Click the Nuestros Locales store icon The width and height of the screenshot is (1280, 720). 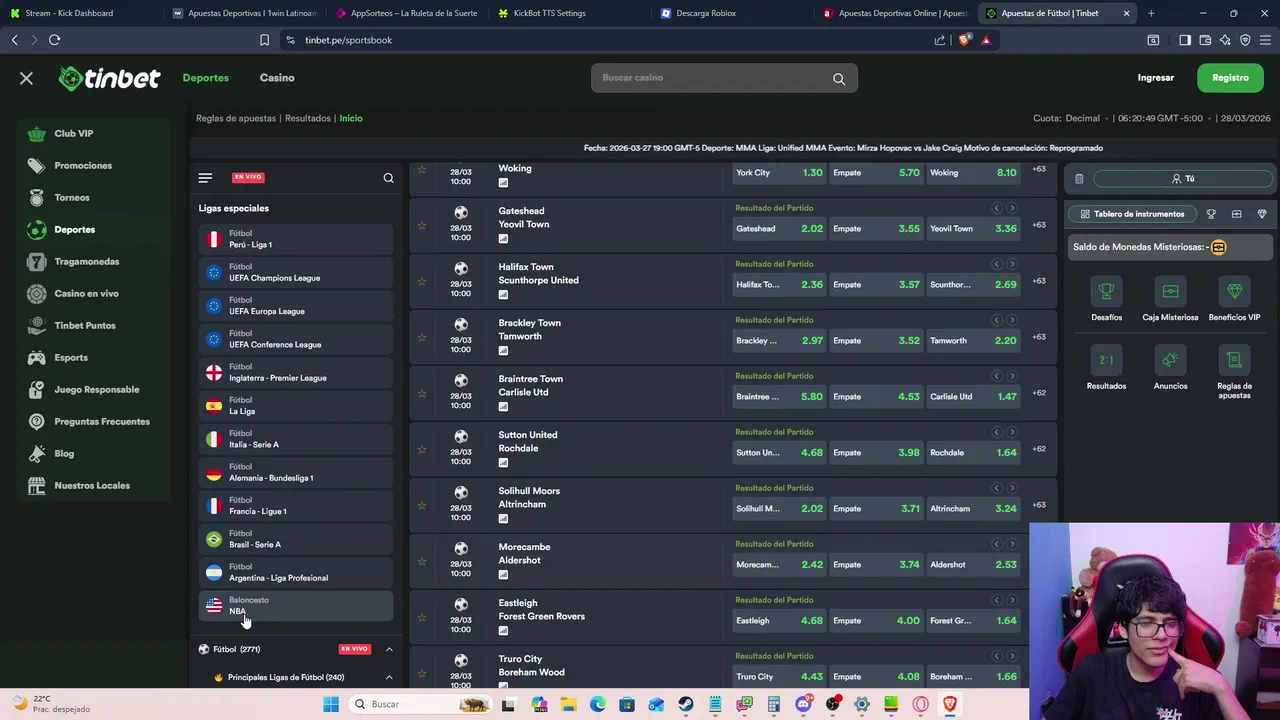(x=37, y=485)
